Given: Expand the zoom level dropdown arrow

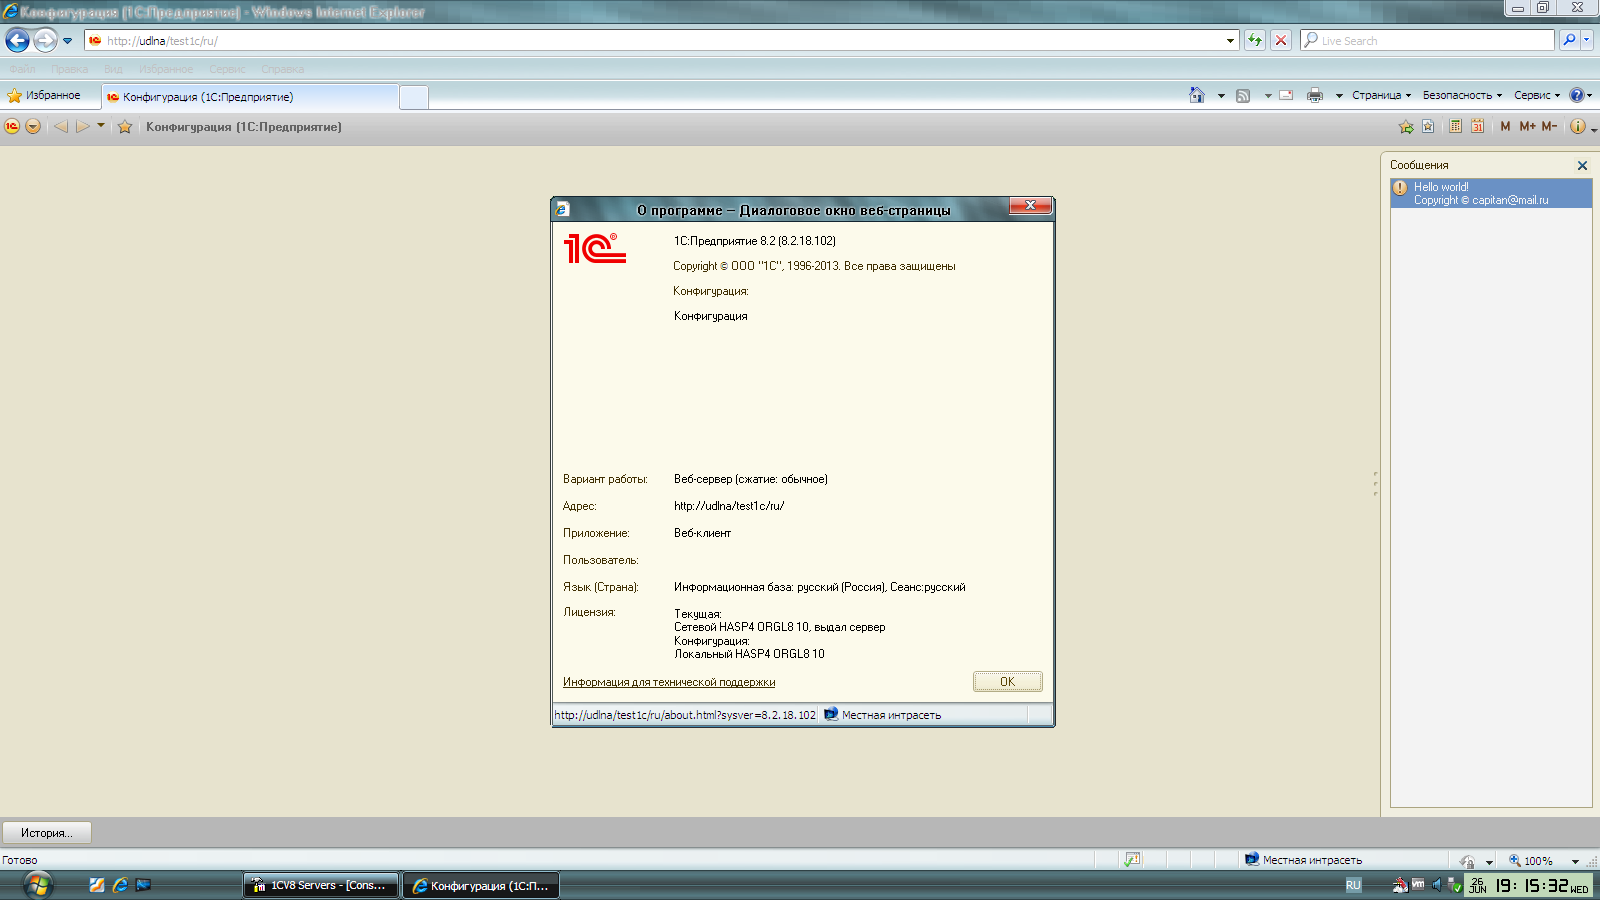Looking at the screenshot, I should point(1575,861).
